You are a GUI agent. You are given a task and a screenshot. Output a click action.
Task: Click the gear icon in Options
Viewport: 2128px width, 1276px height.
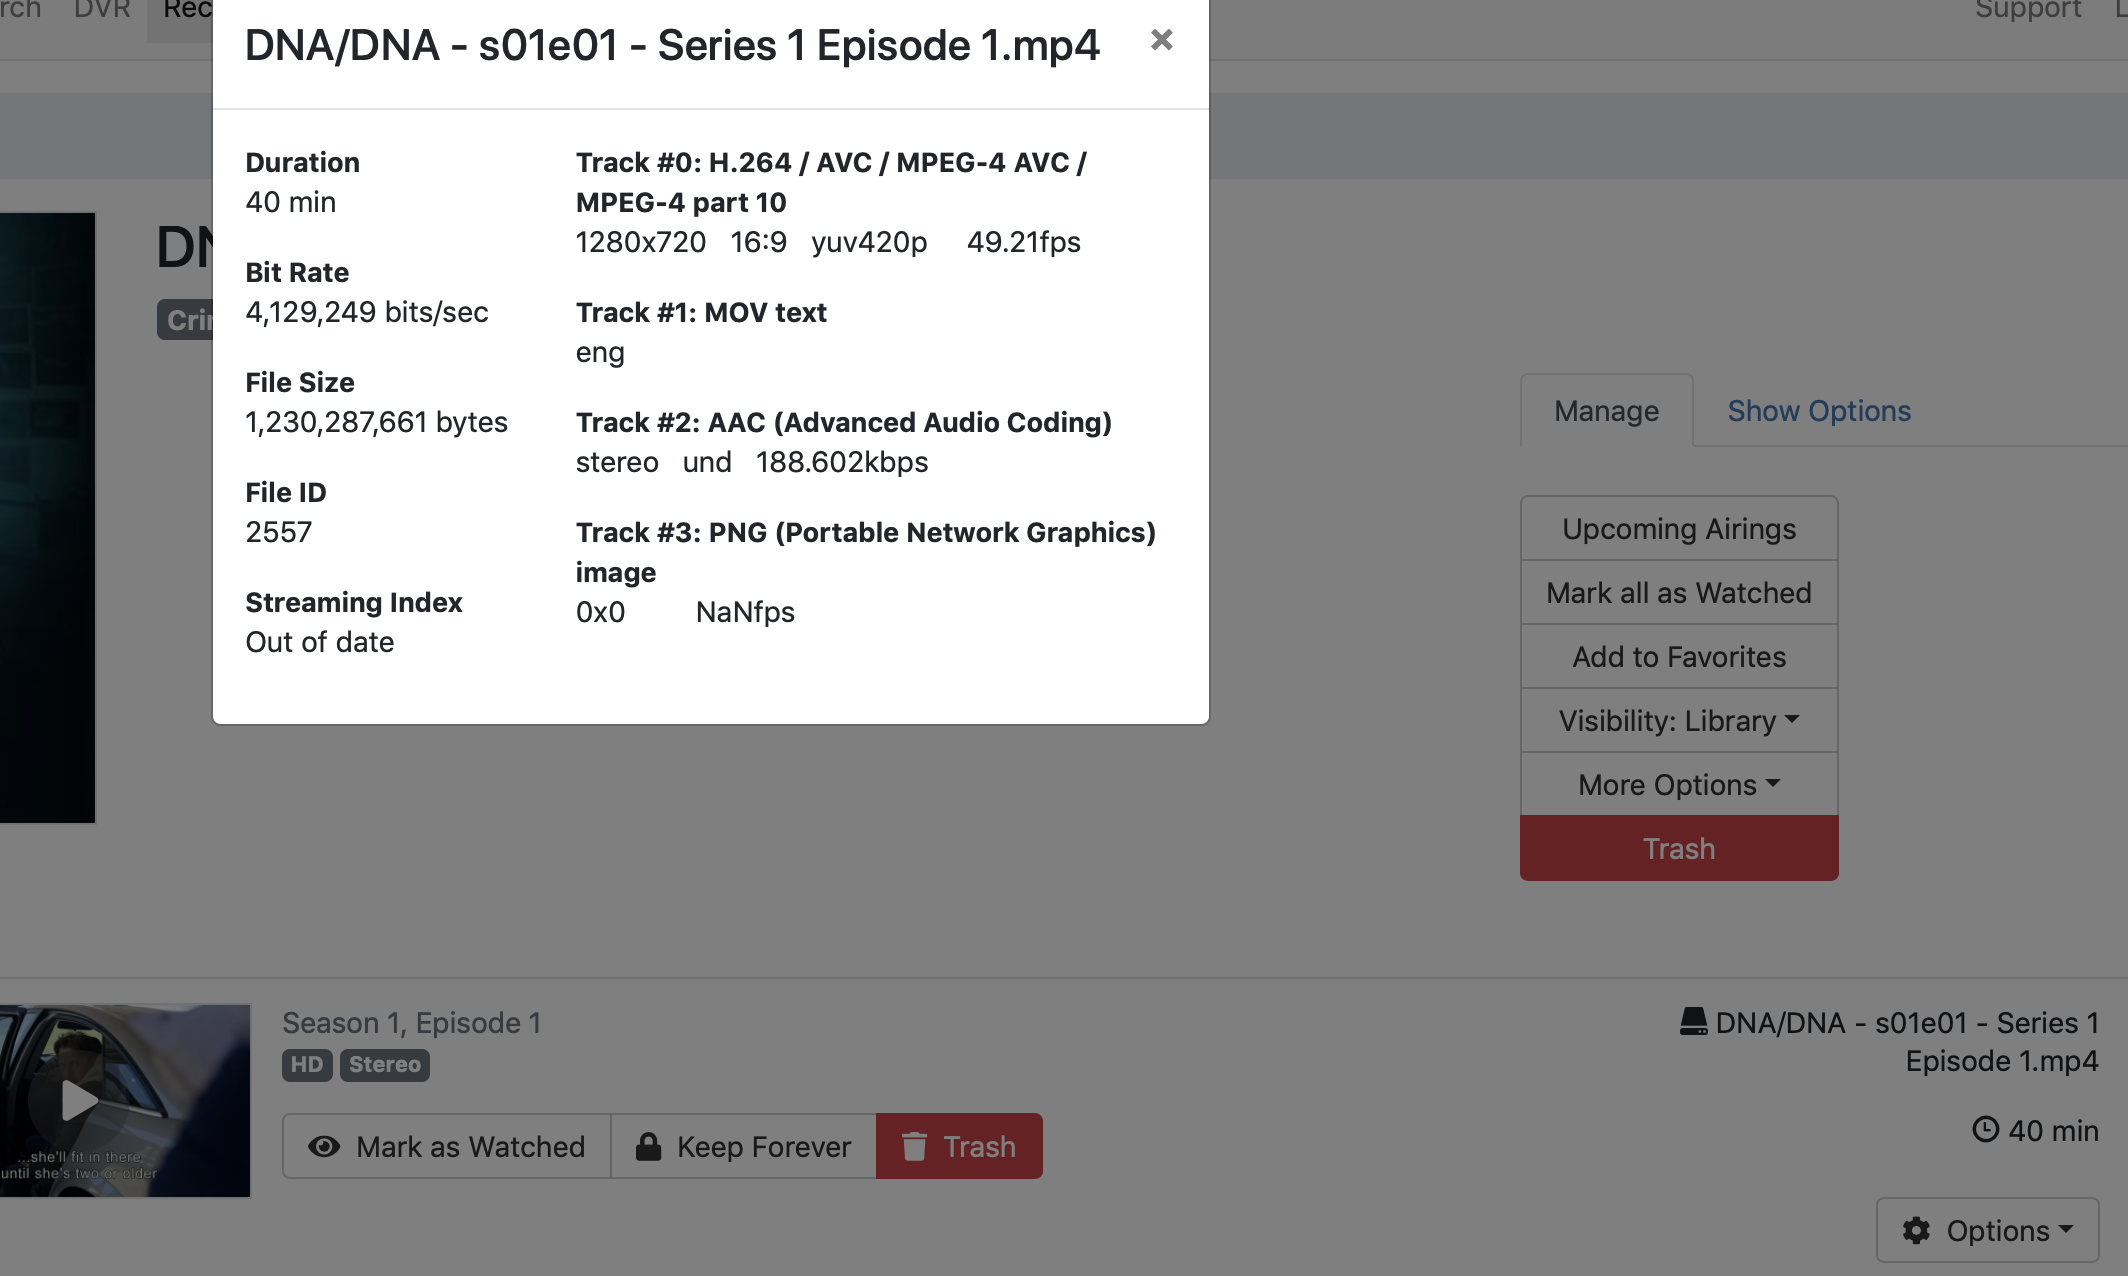pyautogui.click(x=1916, y=1230)
